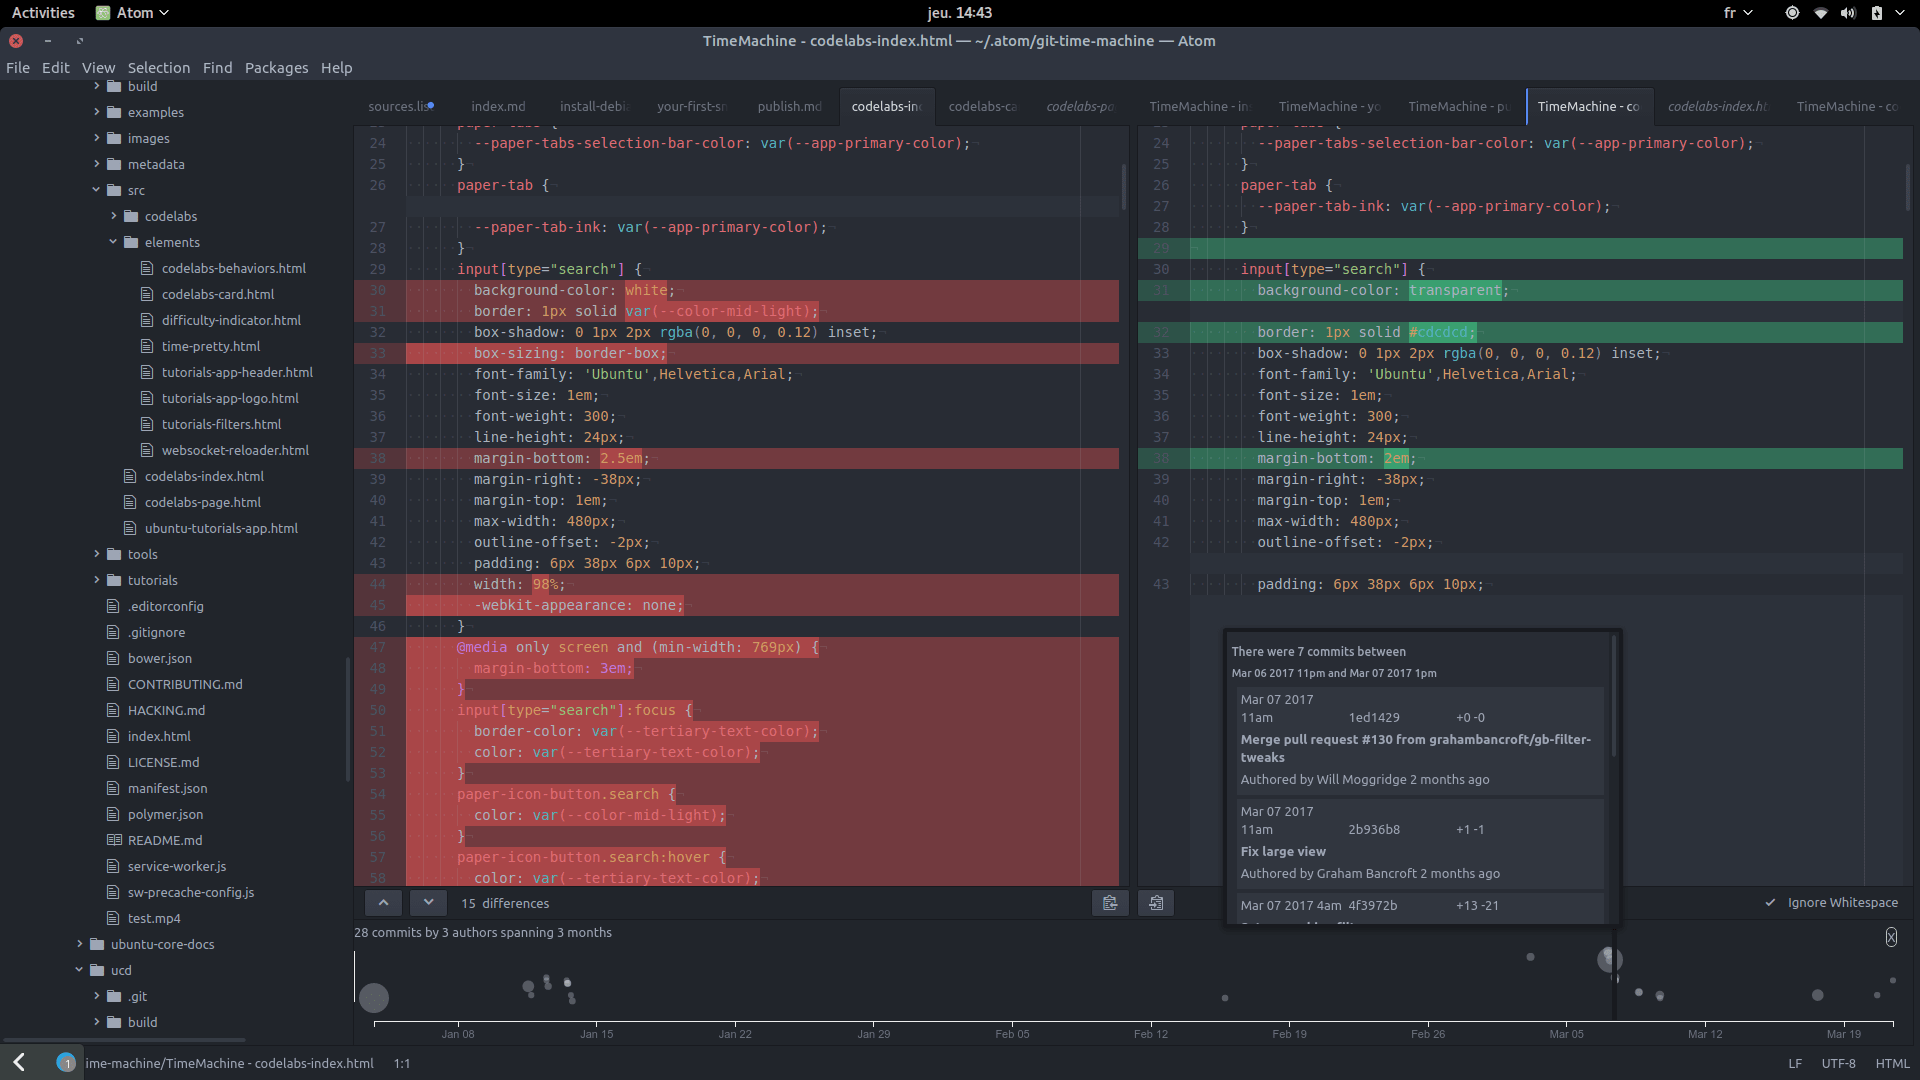
Task: Click the HTML grammar selector in status bar
Action: 1891,1063
